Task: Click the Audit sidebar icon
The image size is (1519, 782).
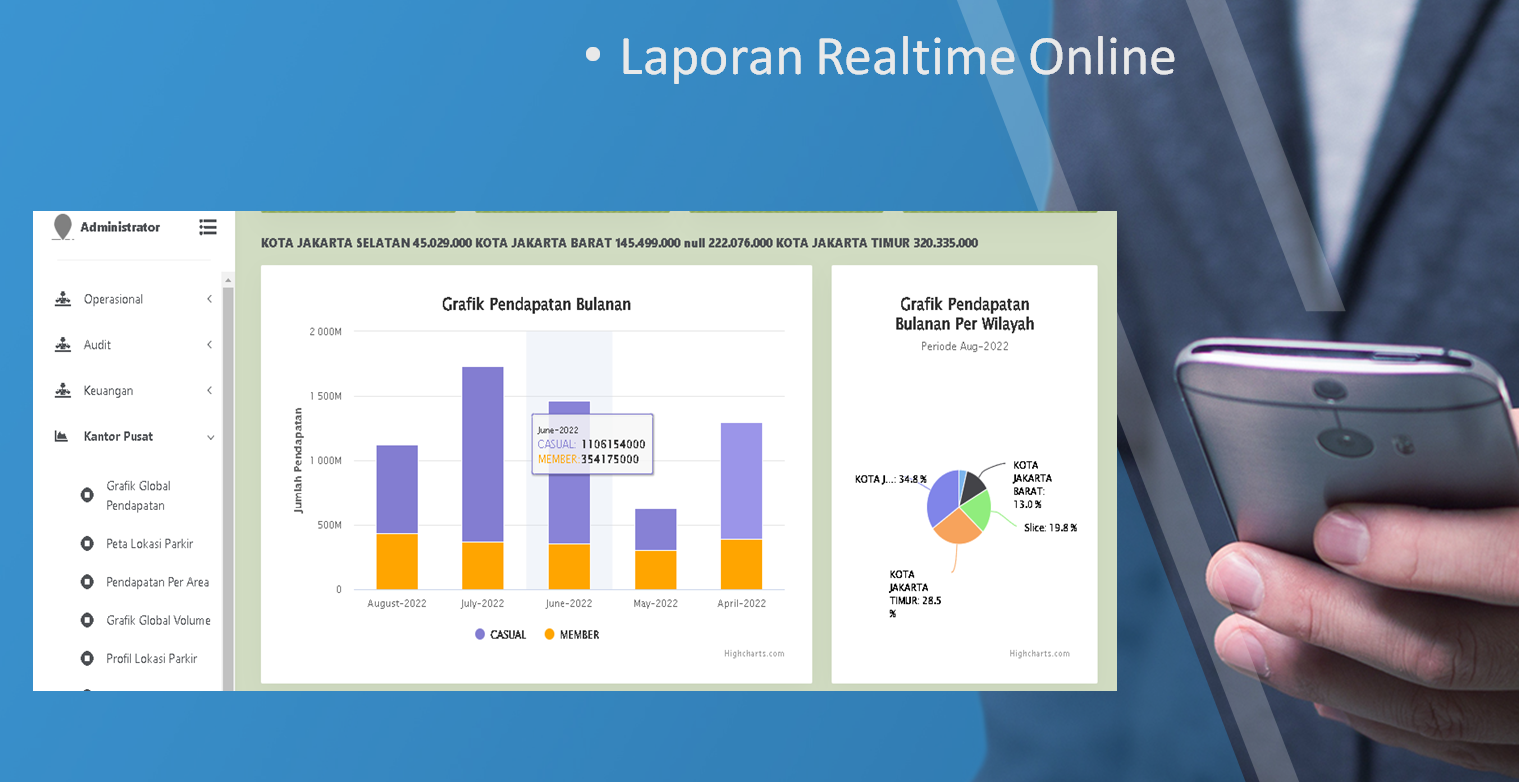Action: click(x=63, y=345)
